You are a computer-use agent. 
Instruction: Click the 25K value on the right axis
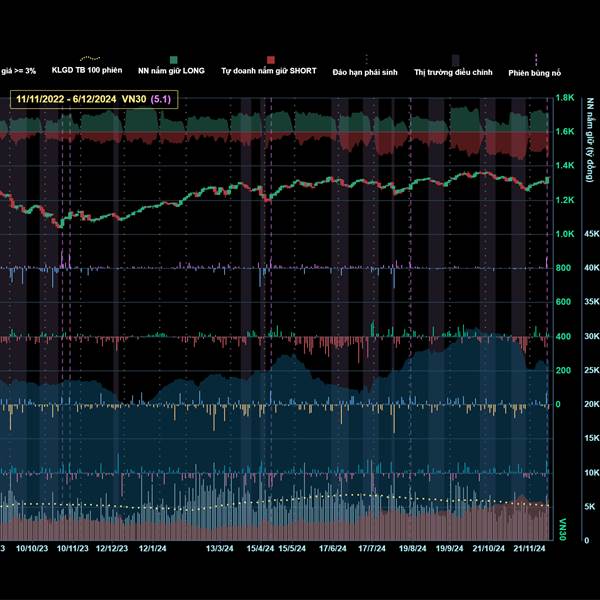592,370
